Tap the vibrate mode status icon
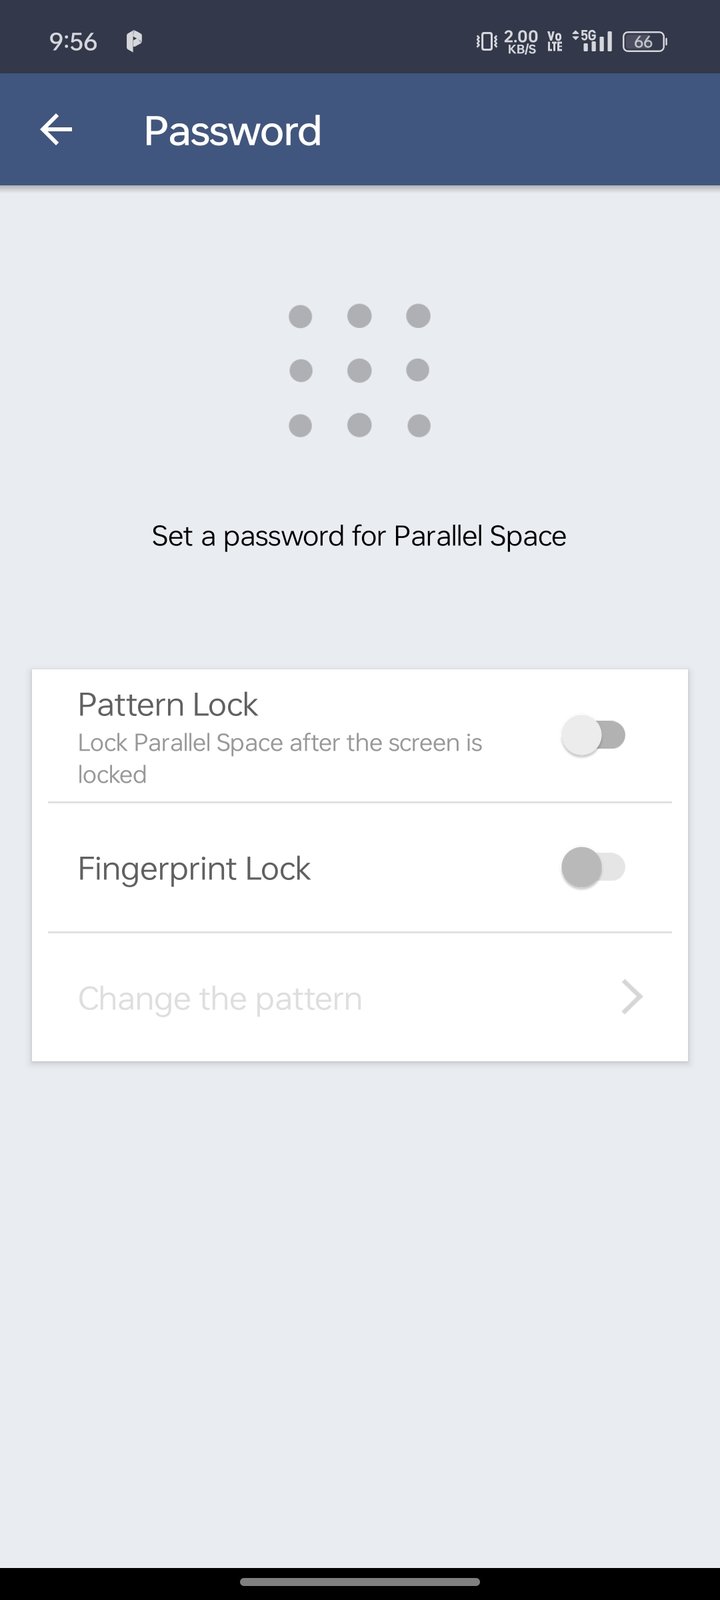 pos(486,41)
